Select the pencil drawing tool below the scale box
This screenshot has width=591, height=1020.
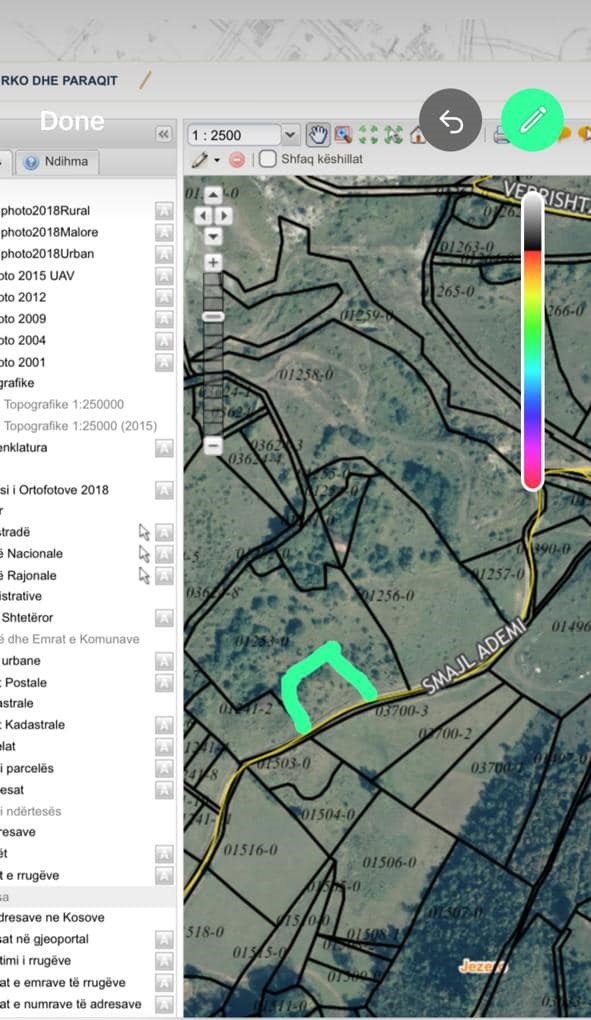click(x=200, y=159)
